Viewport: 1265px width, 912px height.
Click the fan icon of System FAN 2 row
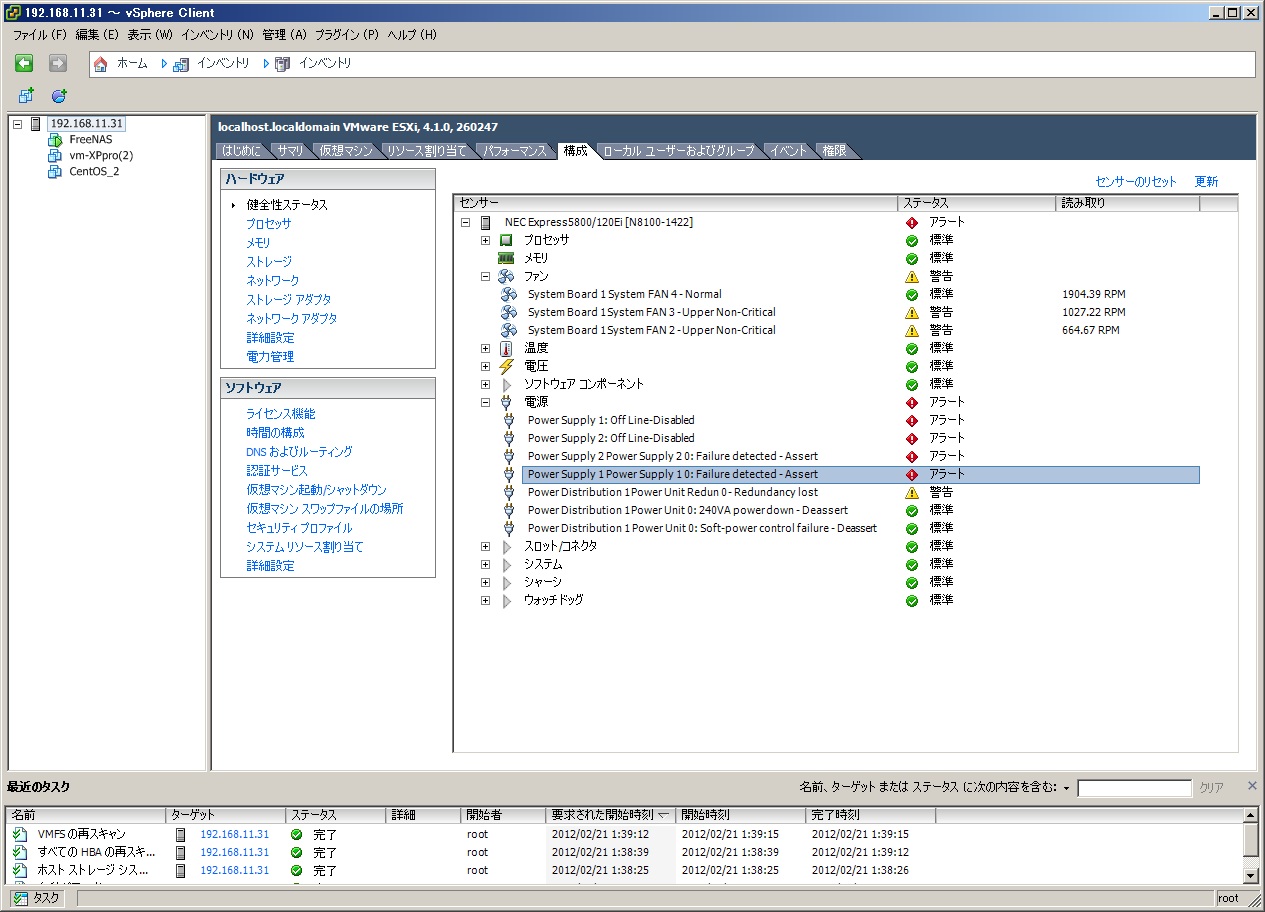(x=509, y=330)
